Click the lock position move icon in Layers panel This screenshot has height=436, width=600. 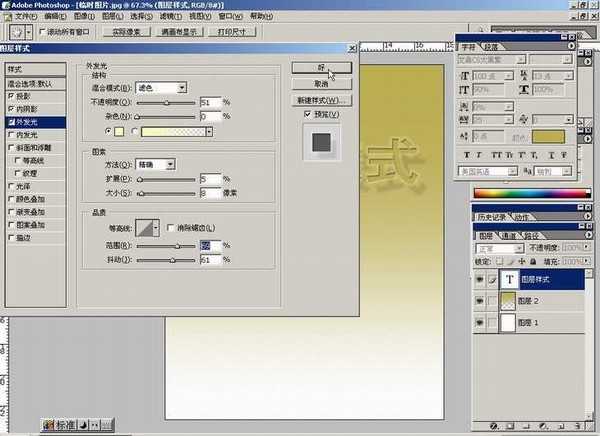click(x=522, y=261)
